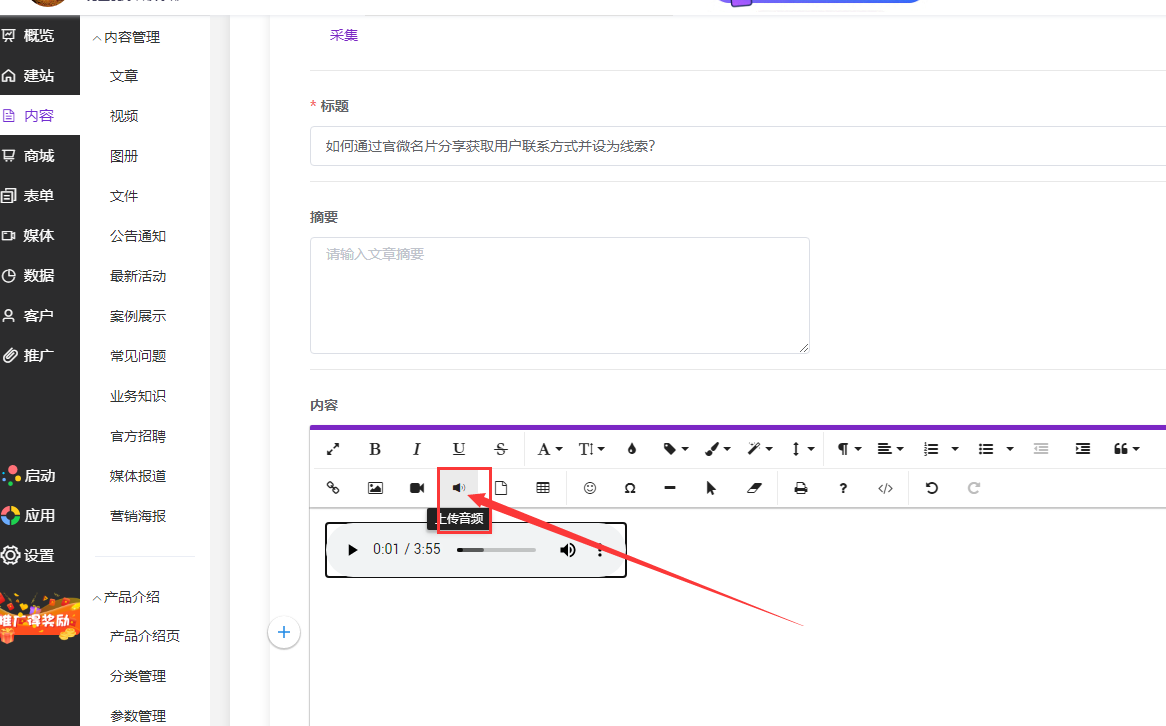The image size is (1166, 726).
Task: Click the upload audio speaker icon
Action: click(x=459, y=488)
